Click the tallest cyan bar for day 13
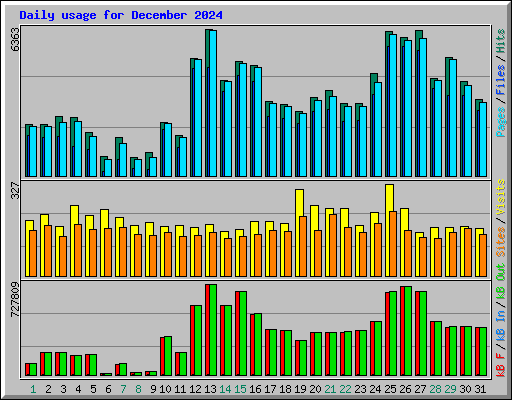 pos(213,103)
